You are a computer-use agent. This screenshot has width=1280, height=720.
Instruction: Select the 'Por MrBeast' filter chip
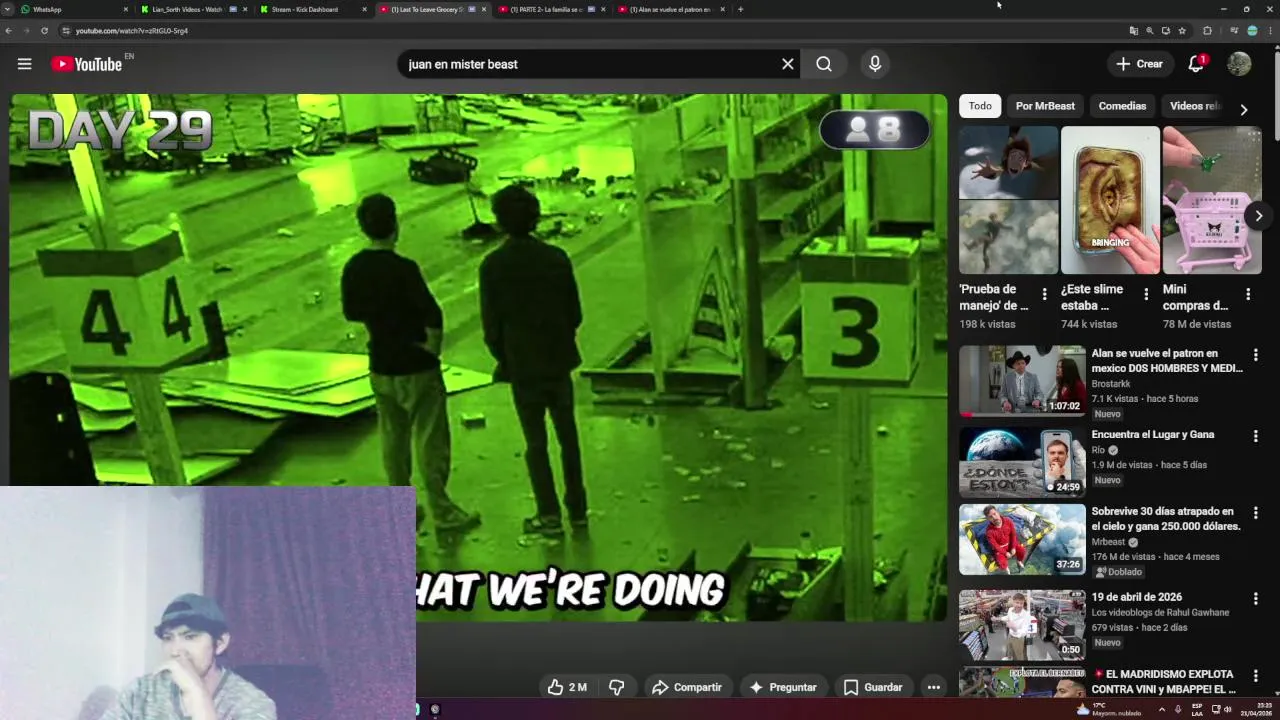(x=1045, y=106)
